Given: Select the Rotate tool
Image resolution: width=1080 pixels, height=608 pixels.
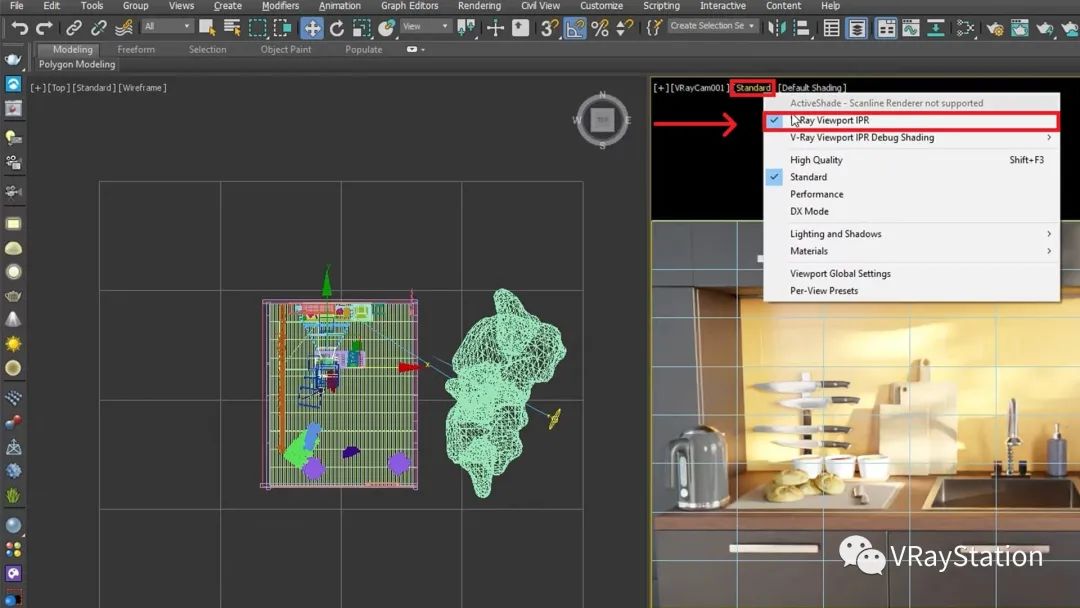Looking at the screenshot, I should 337,27.
